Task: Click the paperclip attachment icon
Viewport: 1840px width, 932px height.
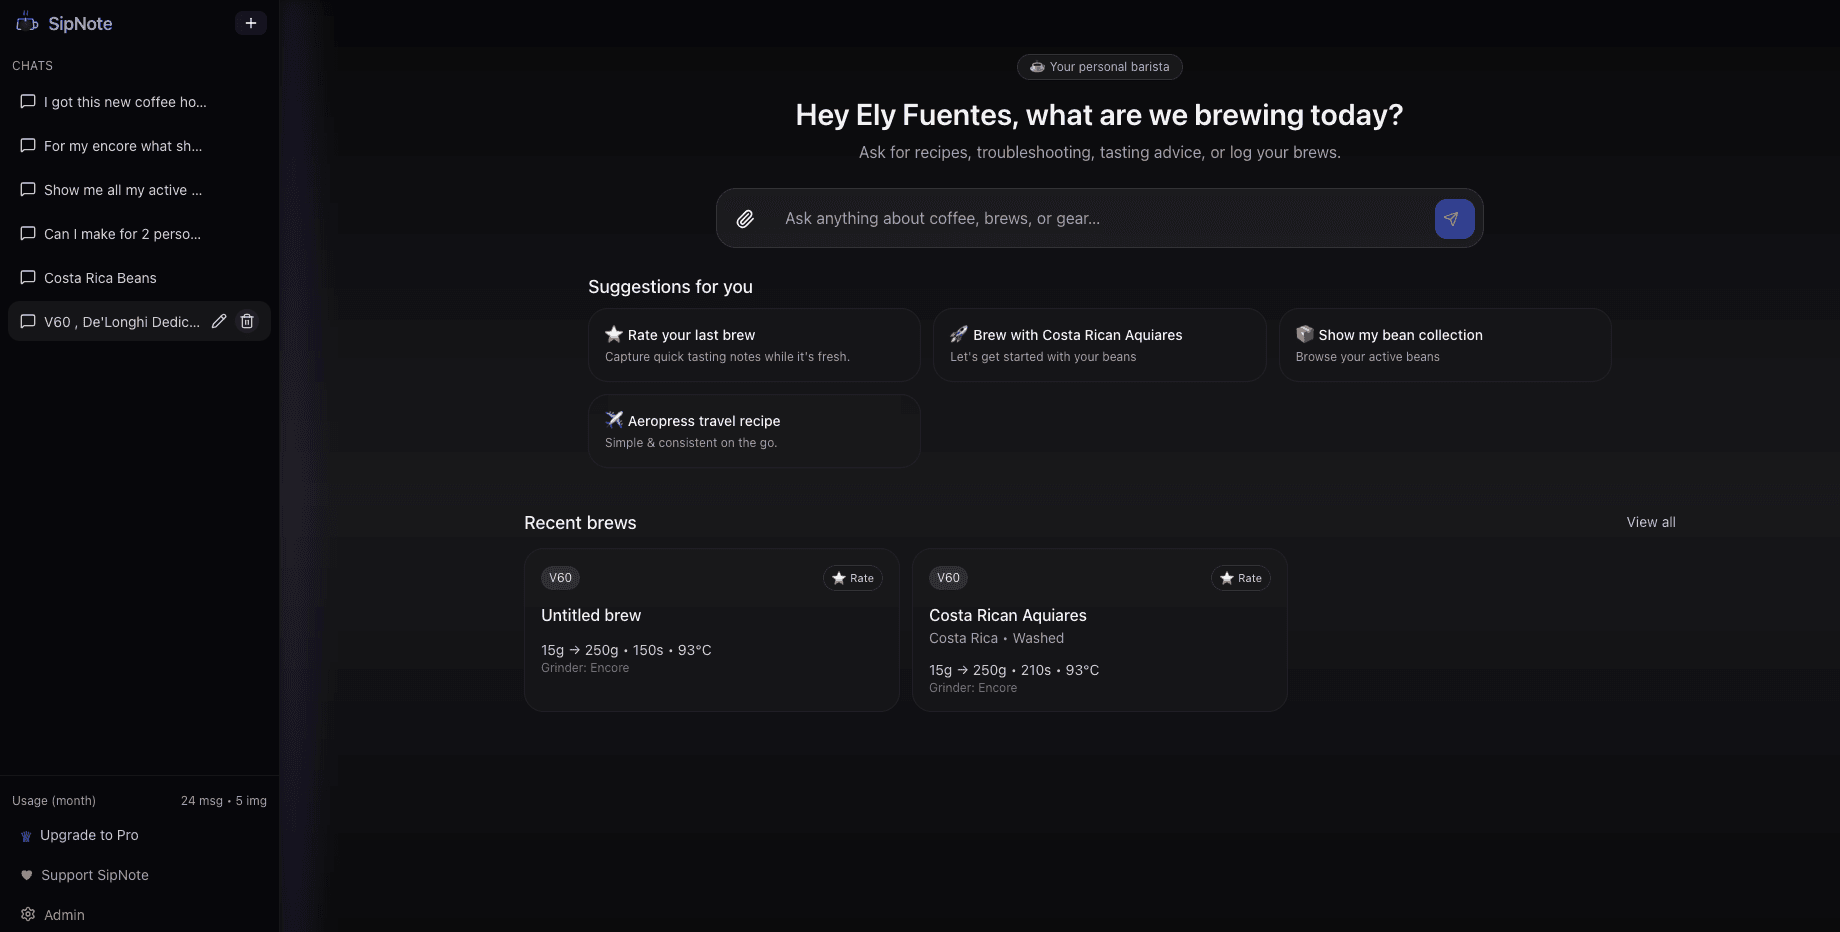Action: click(745, 219)
